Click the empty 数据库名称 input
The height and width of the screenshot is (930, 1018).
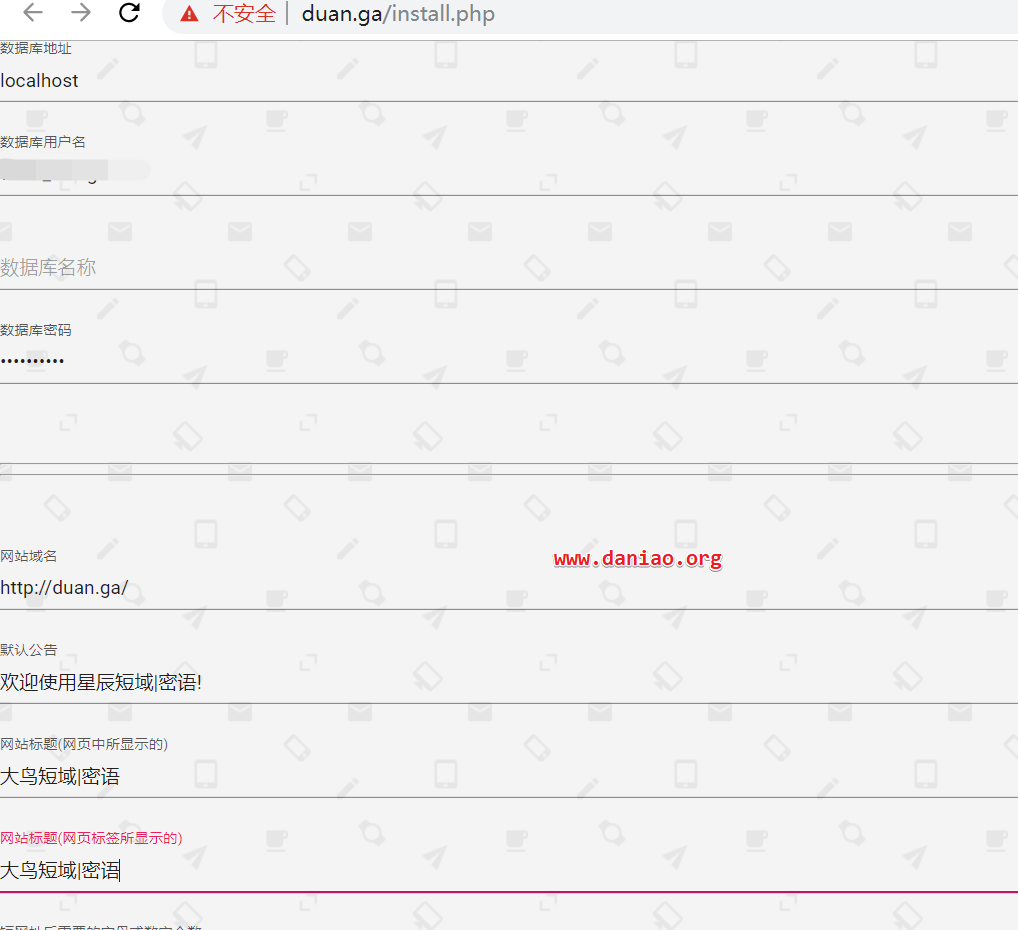400,268
